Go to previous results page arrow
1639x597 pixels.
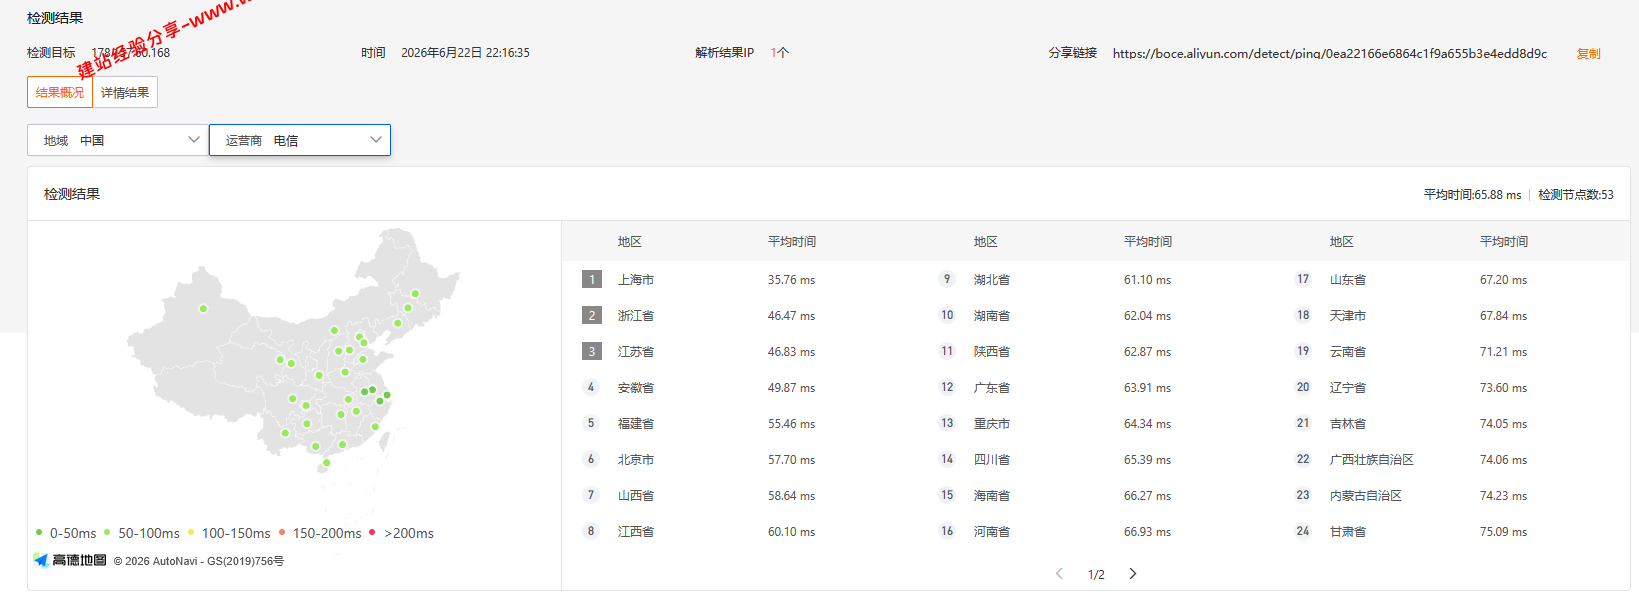pos(1060,574)
